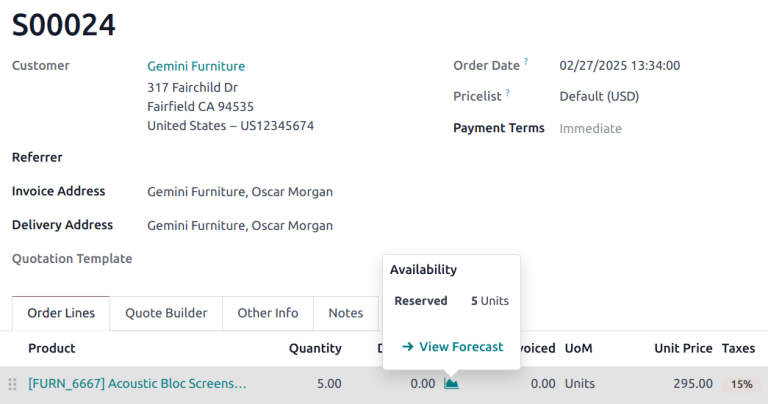Image resolution: width=768 pixels, height=404 pixels.
Task: Click the help mark next to Order Date
Action: click(526, 62)
